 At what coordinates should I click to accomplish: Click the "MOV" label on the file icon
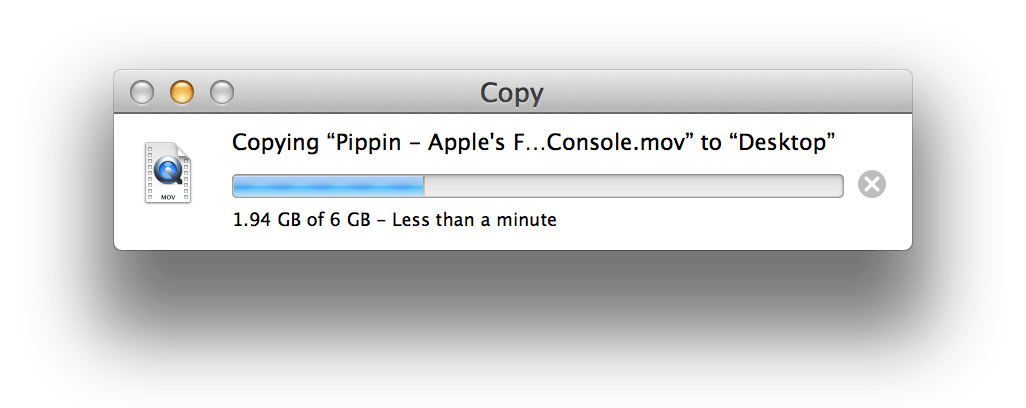point(168,197)
